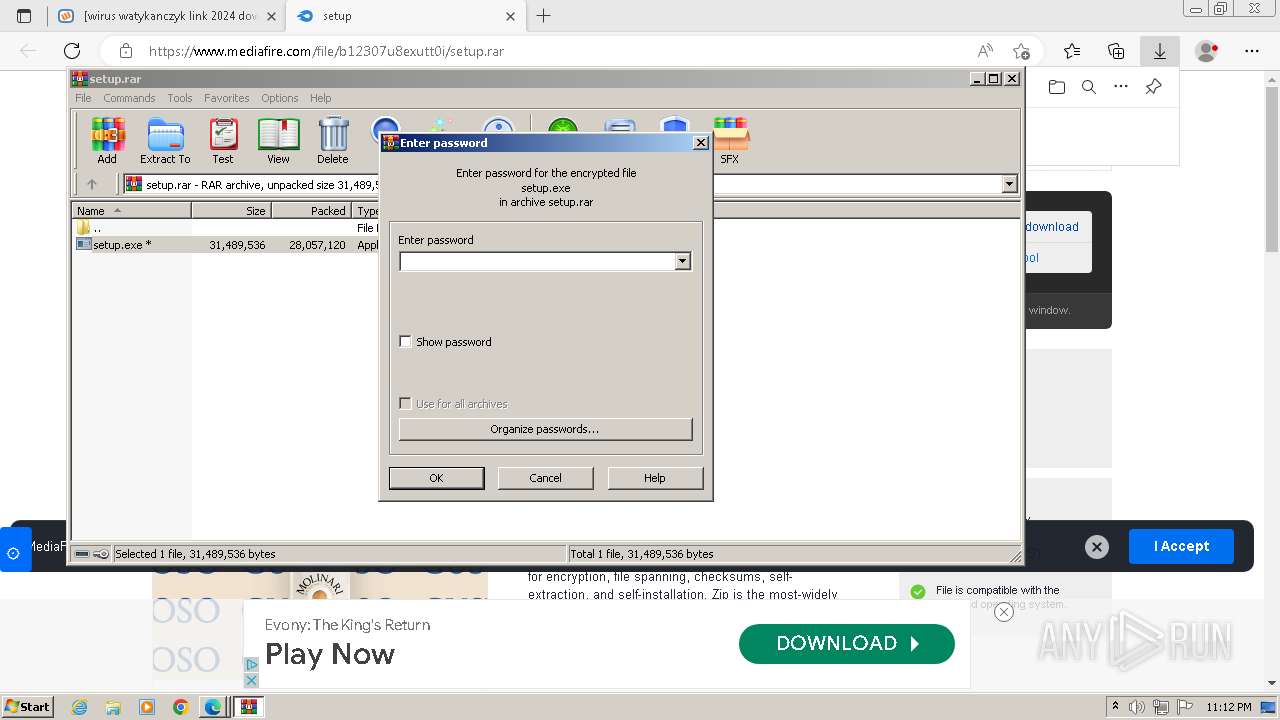The width and height of the screenshot is (1280, 720).
Task: Expand Enter password combo box dropdown
Action: tap(683, 262)
